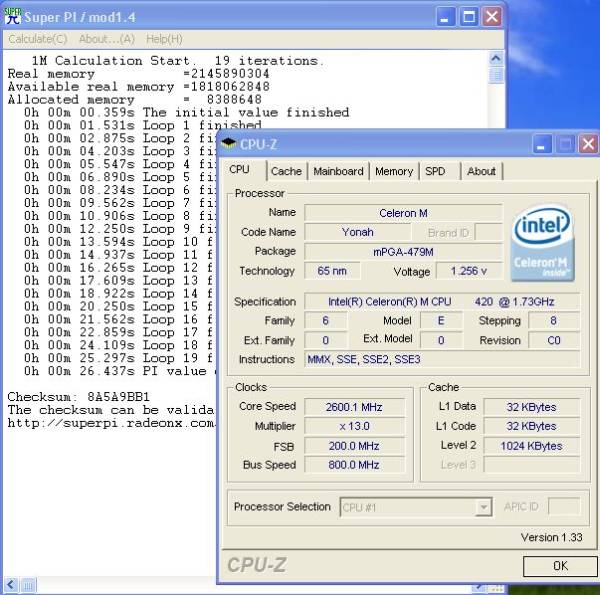This screenshot has width=600, height=595.
Task: Click the FSB value 200.0 MHz
Action: click(354, 446)
